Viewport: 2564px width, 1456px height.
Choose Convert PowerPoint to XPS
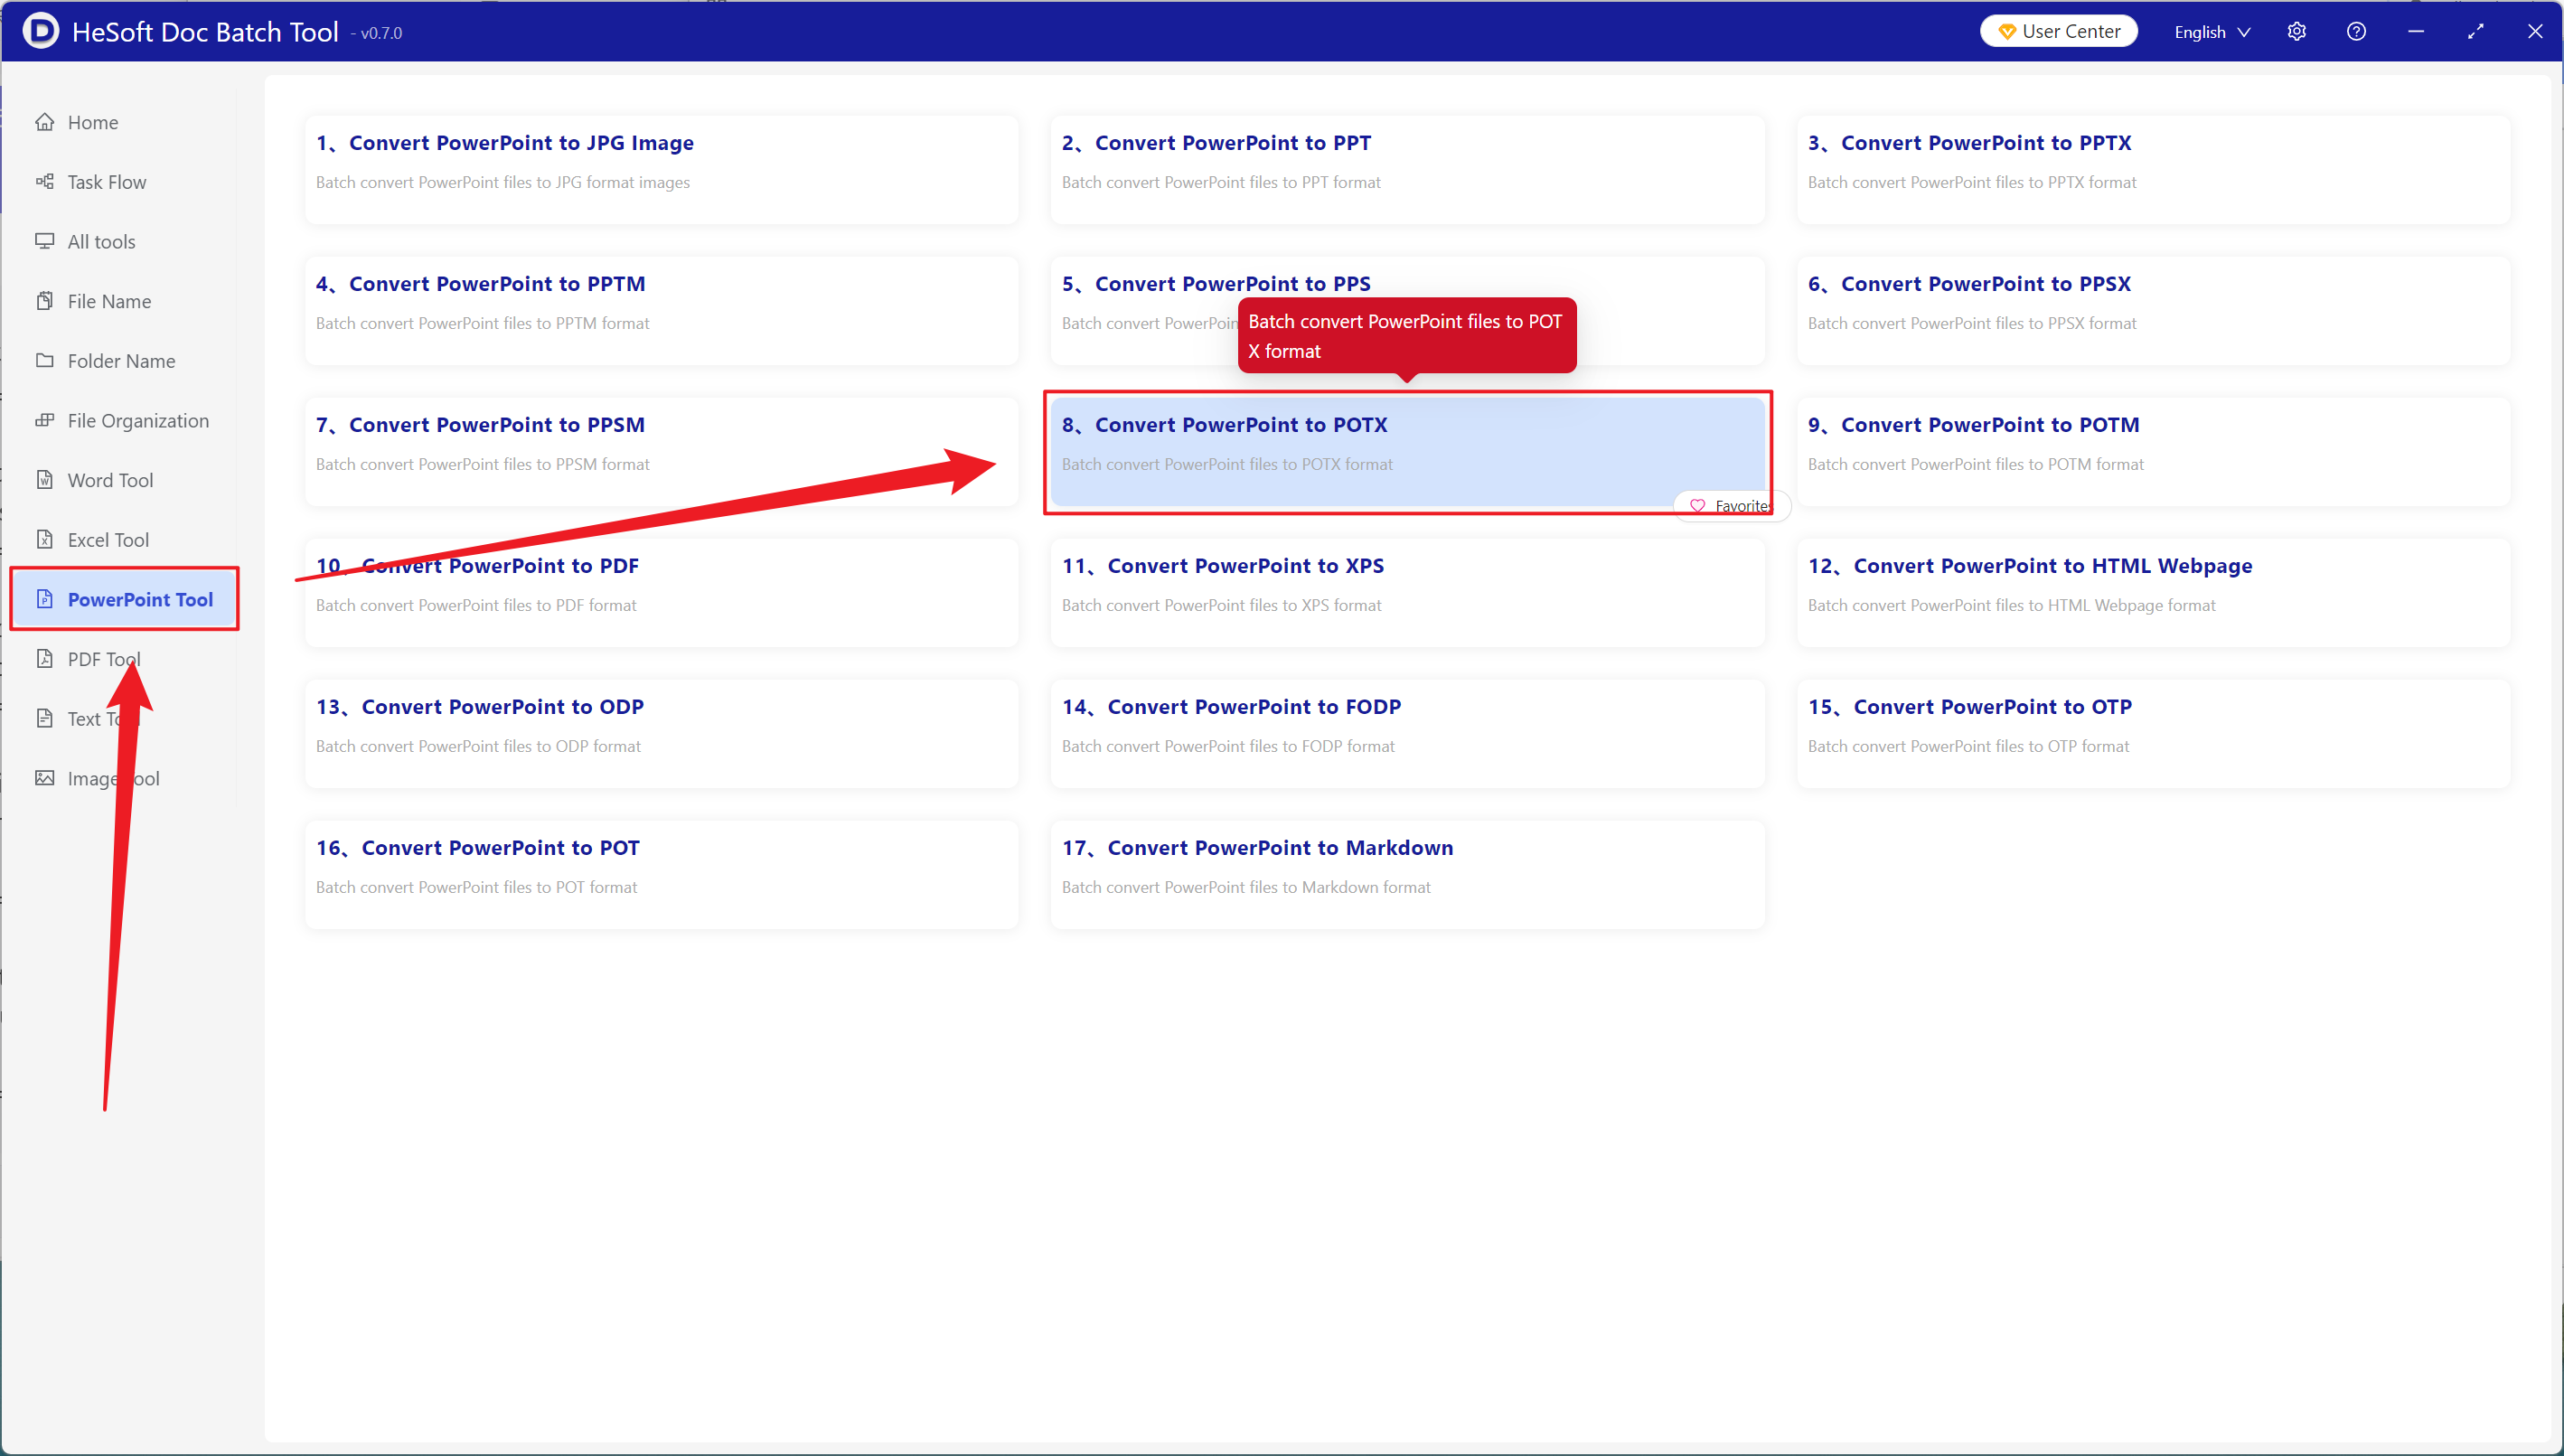(x=1407, y=592)
